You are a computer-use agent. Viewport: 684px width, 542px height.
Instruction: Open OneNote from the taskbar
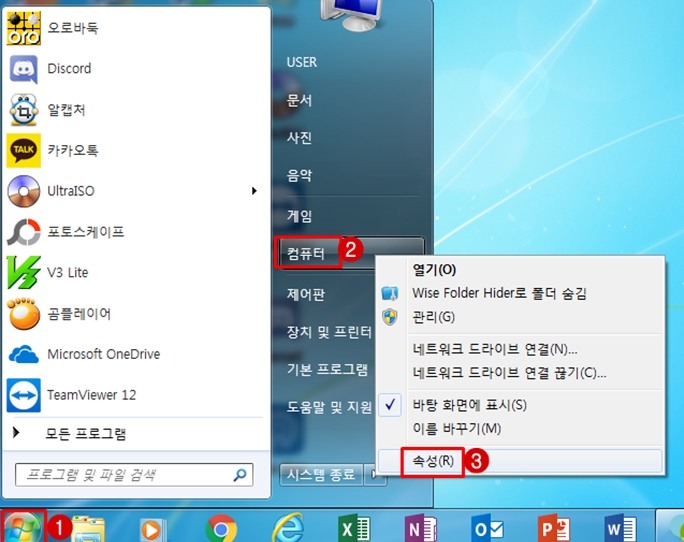tap(421, 528)
